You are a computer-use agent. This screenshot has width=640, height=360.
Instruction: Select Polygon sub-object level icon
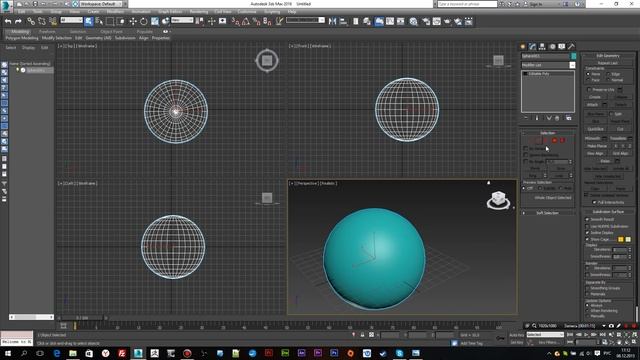click(554, 140)
